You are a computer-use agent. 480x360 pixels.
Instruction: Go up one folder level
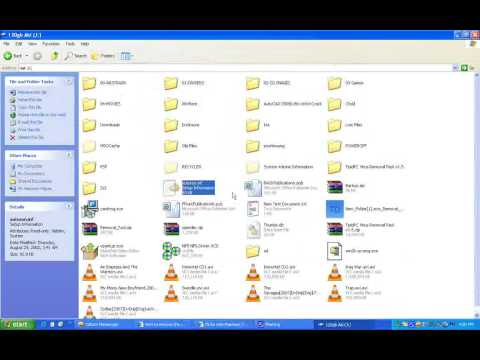54,56
